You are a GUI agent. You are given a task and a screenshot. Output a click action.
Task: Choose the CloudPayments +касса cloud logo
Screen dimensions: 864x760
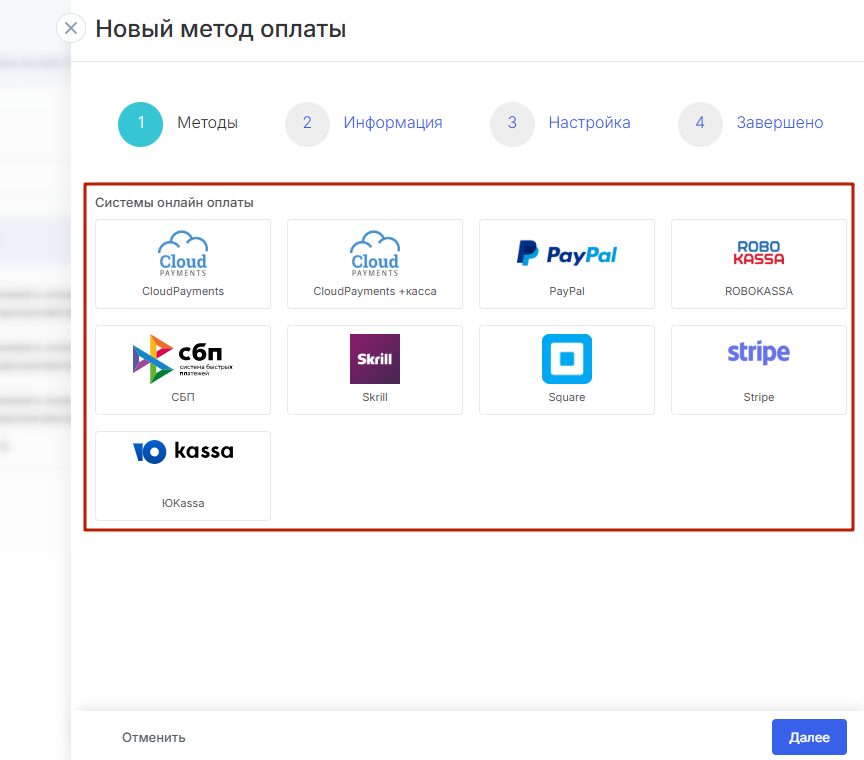click(375, 254)
